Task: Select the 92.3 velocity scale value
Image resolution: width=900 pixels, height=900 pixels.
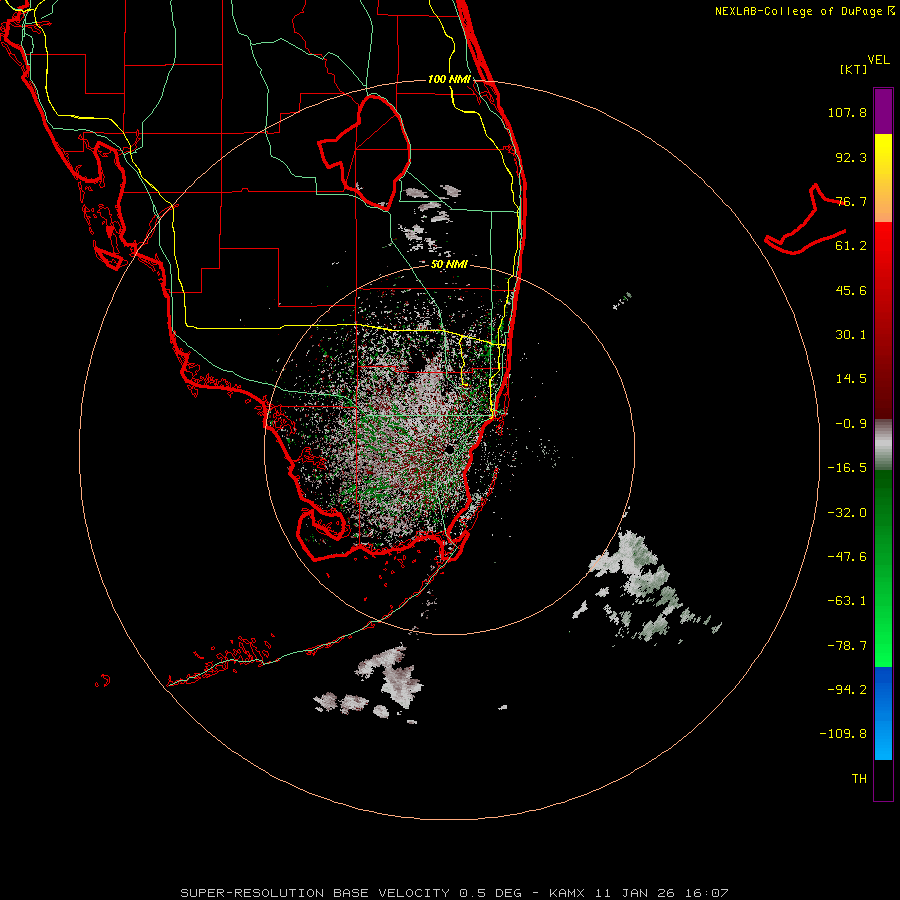Action: coord(851,157)
